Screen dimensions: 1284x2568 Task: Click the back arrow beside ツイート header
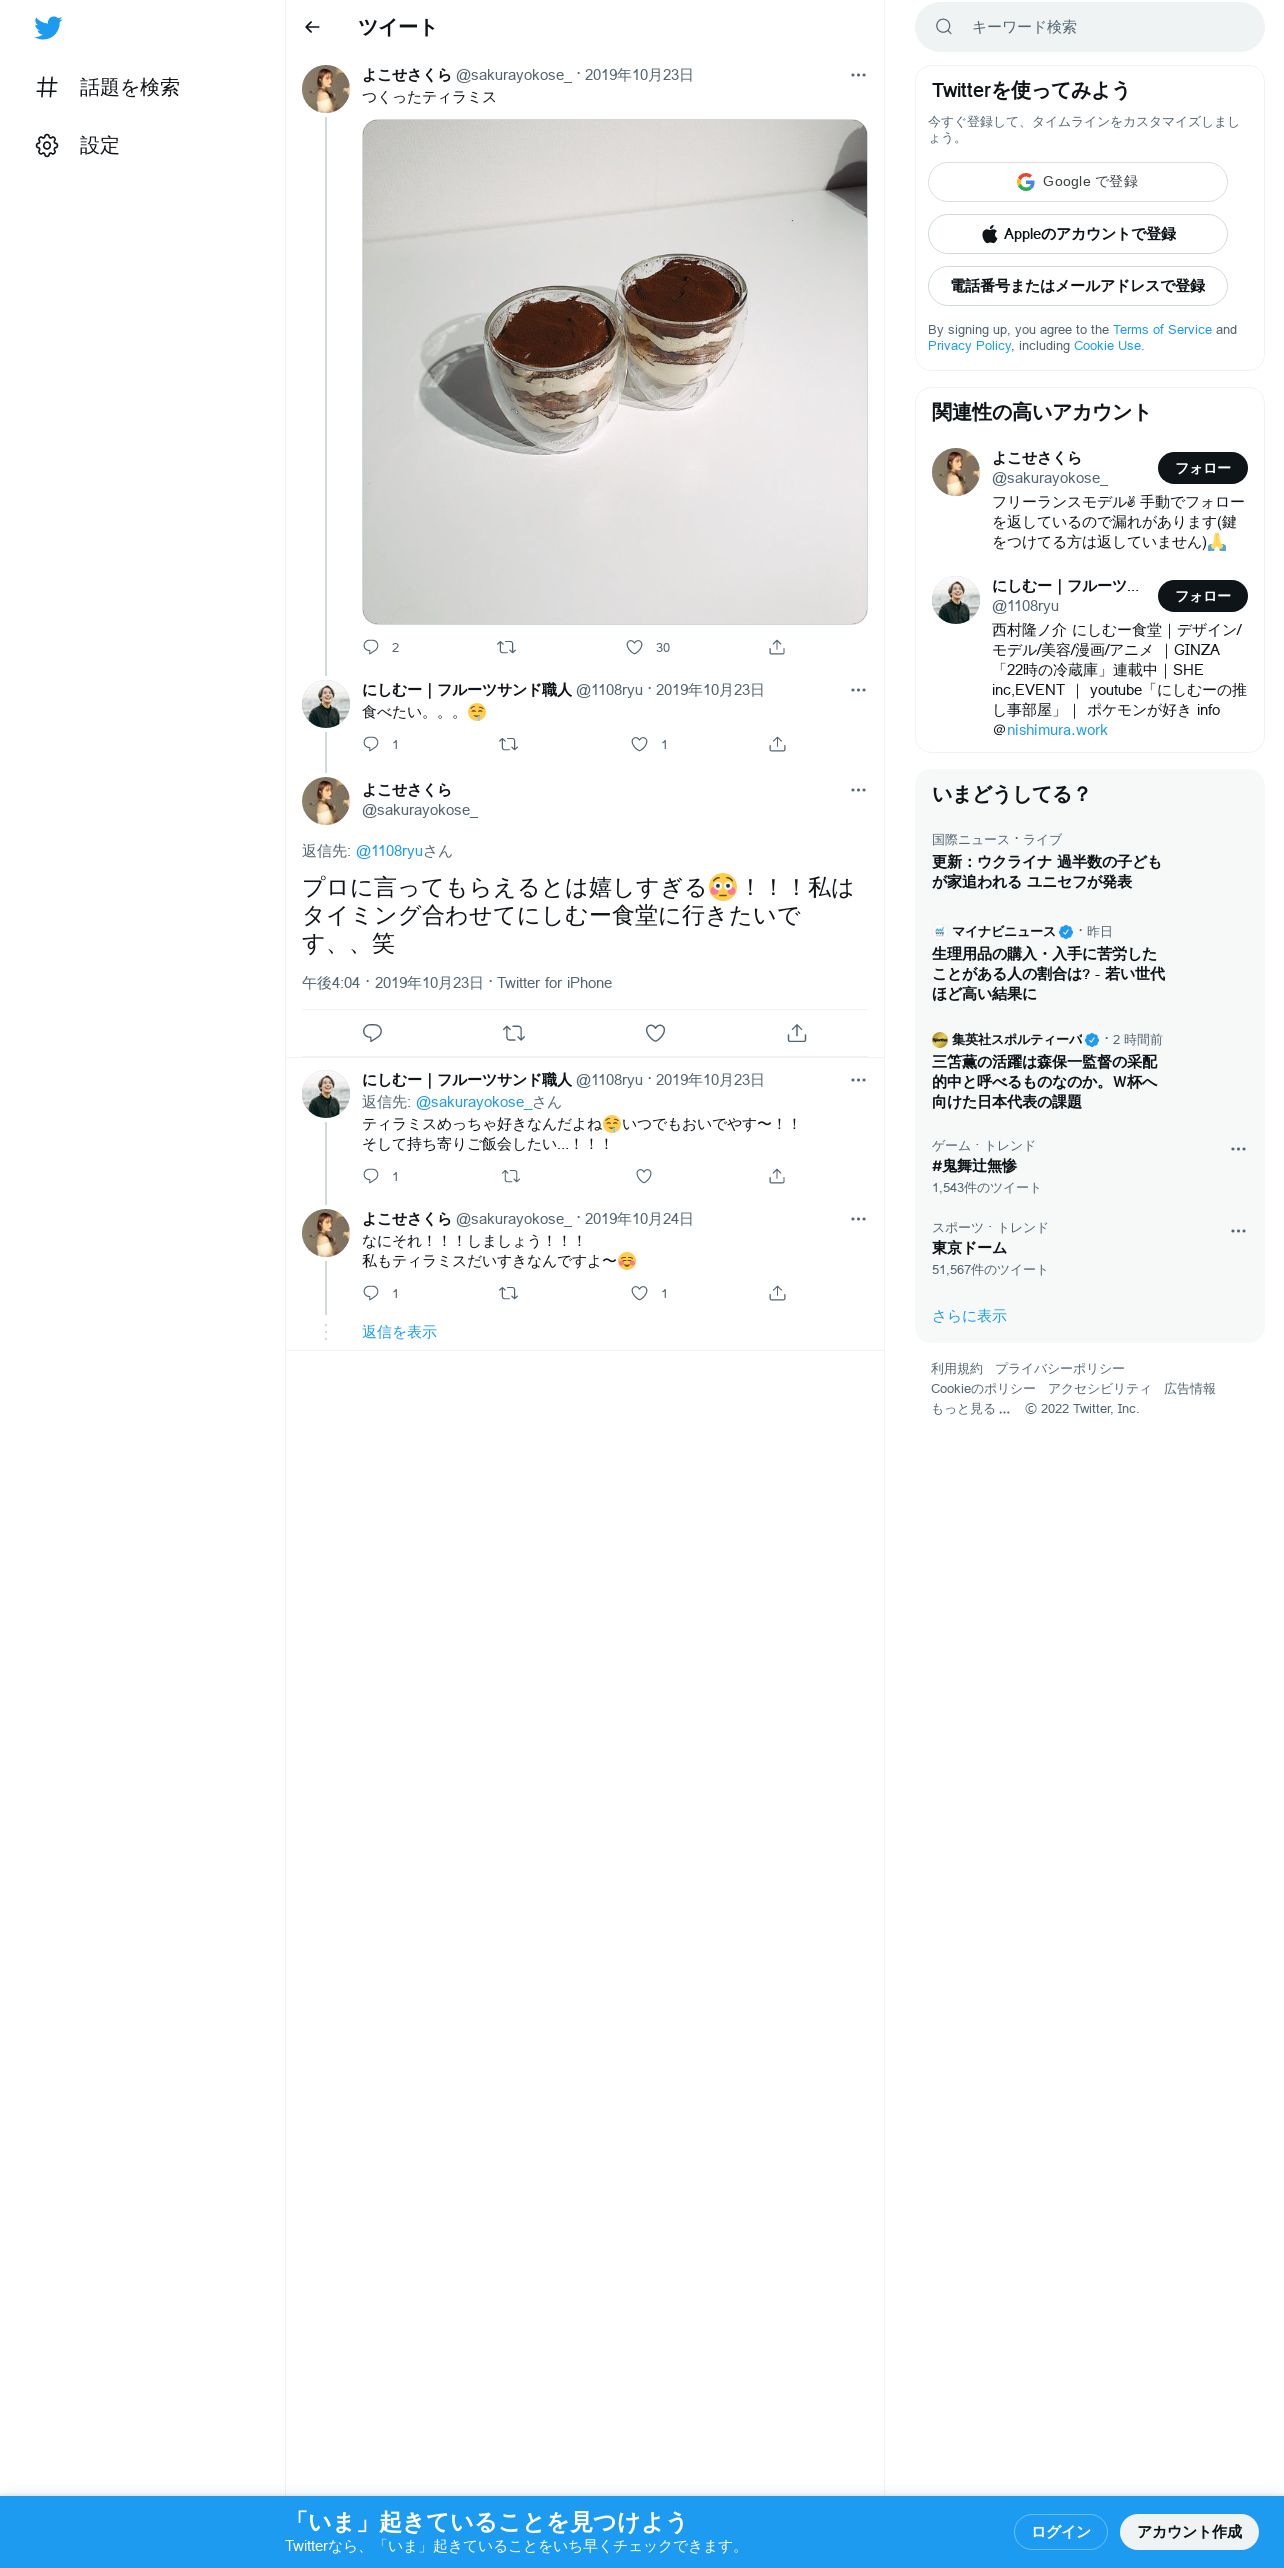pos(312,27)
